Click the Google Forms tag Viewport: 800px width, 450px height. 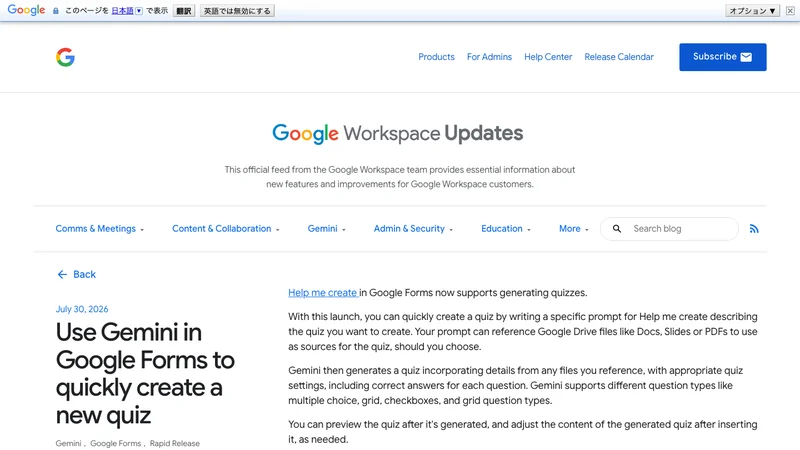(116, 443)
